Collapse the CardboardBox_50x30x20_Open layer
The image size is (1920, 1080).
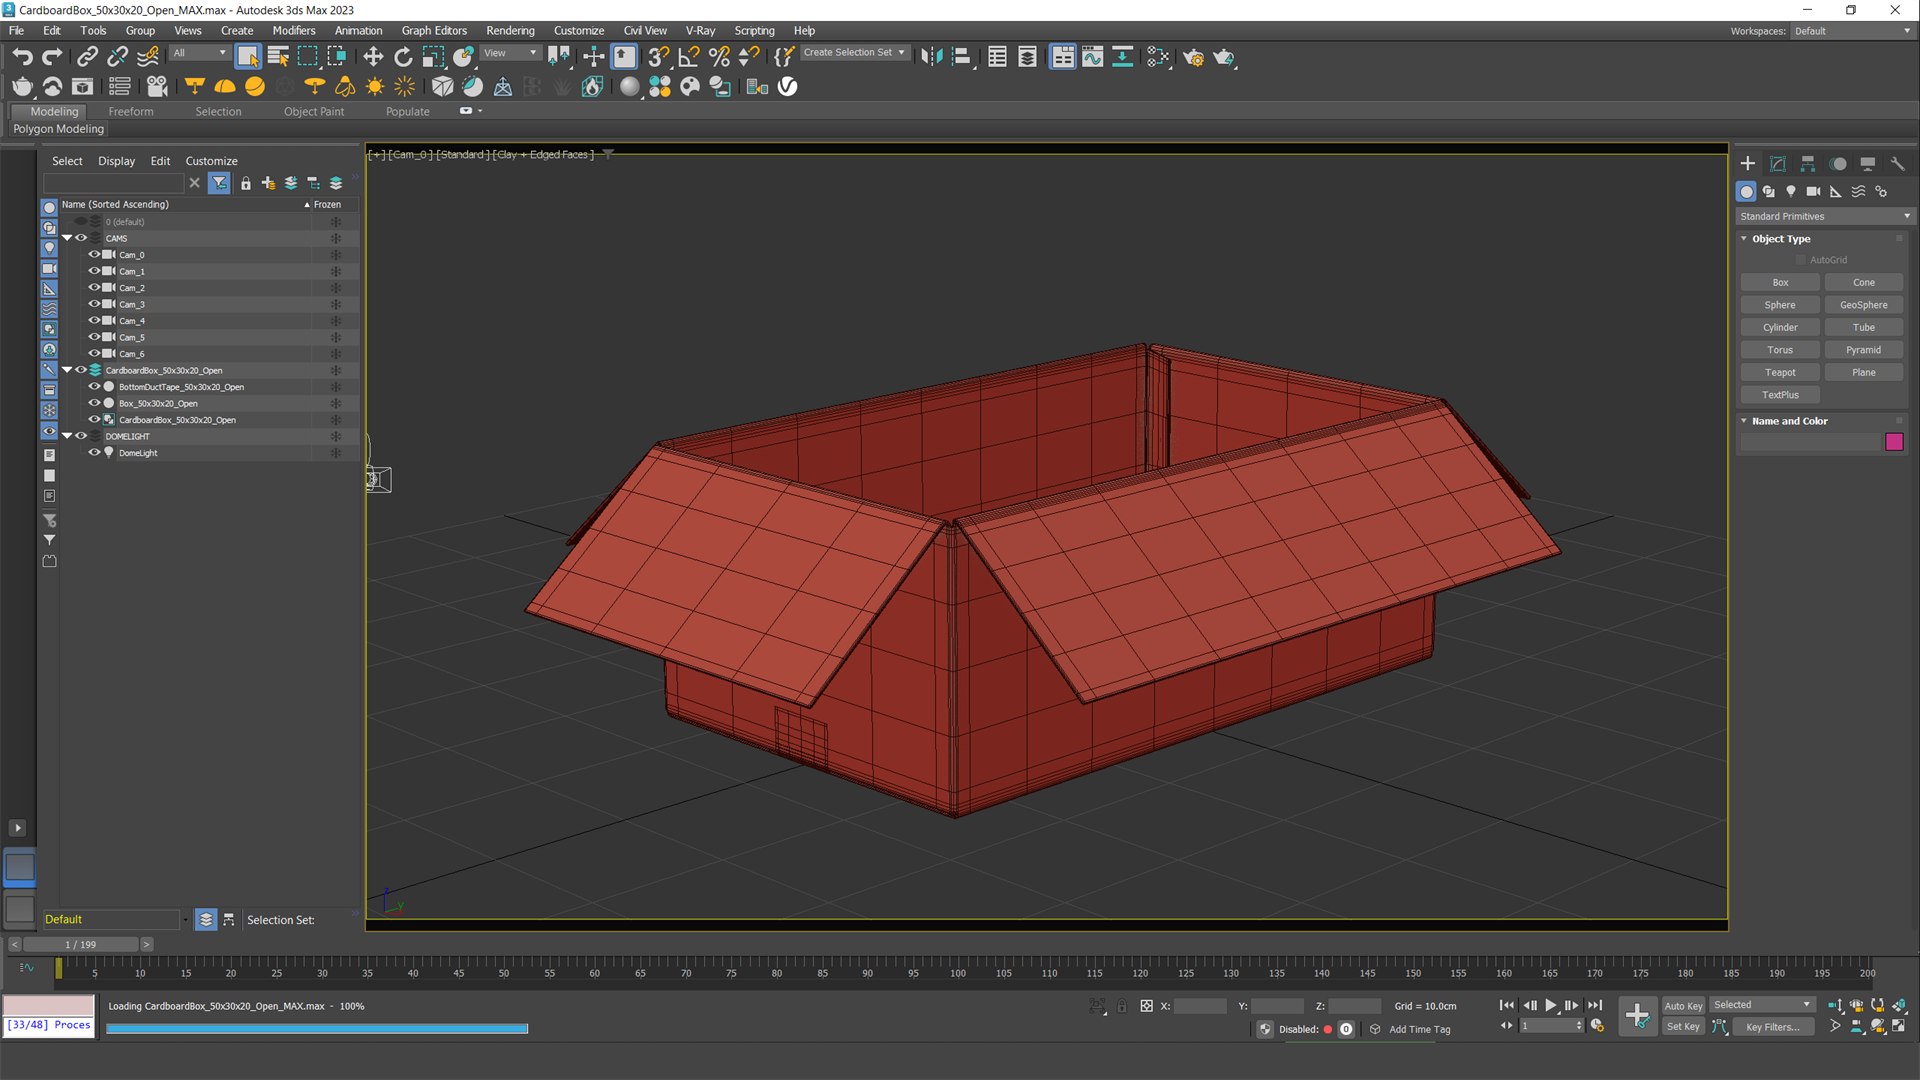[x=67, y=370]
